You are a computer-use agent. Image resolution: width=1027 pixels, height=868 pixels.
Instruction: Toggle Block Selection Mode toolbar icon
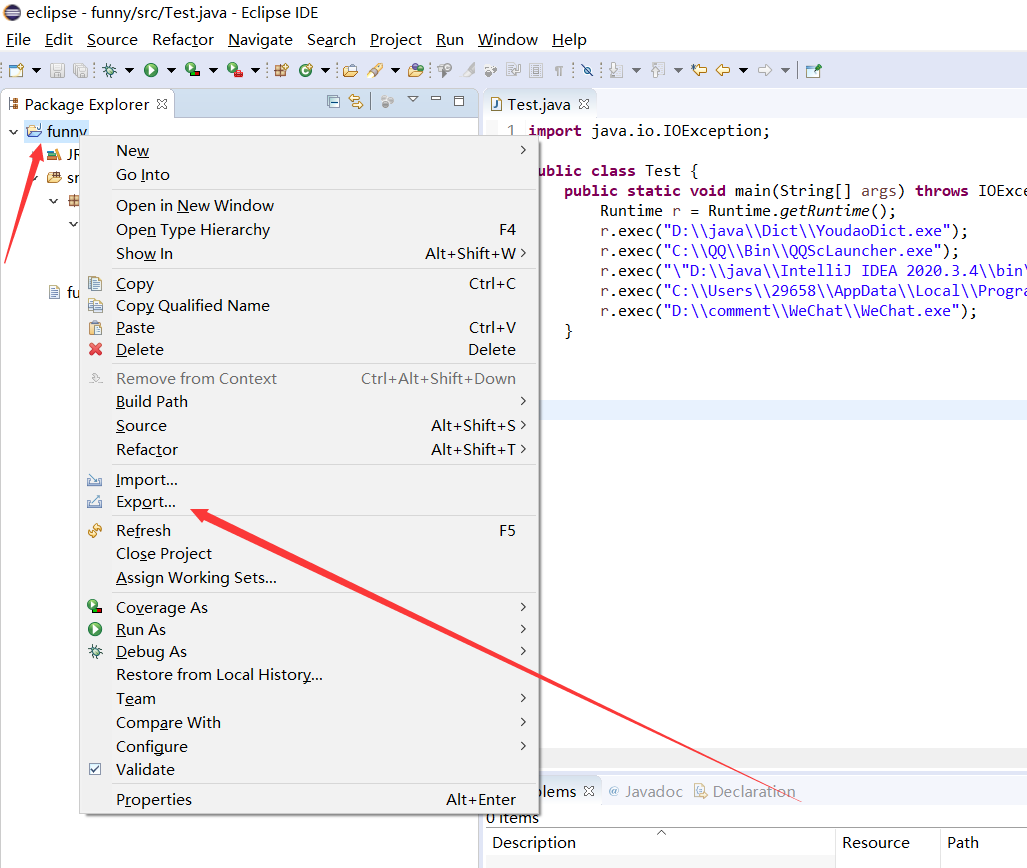536,70
